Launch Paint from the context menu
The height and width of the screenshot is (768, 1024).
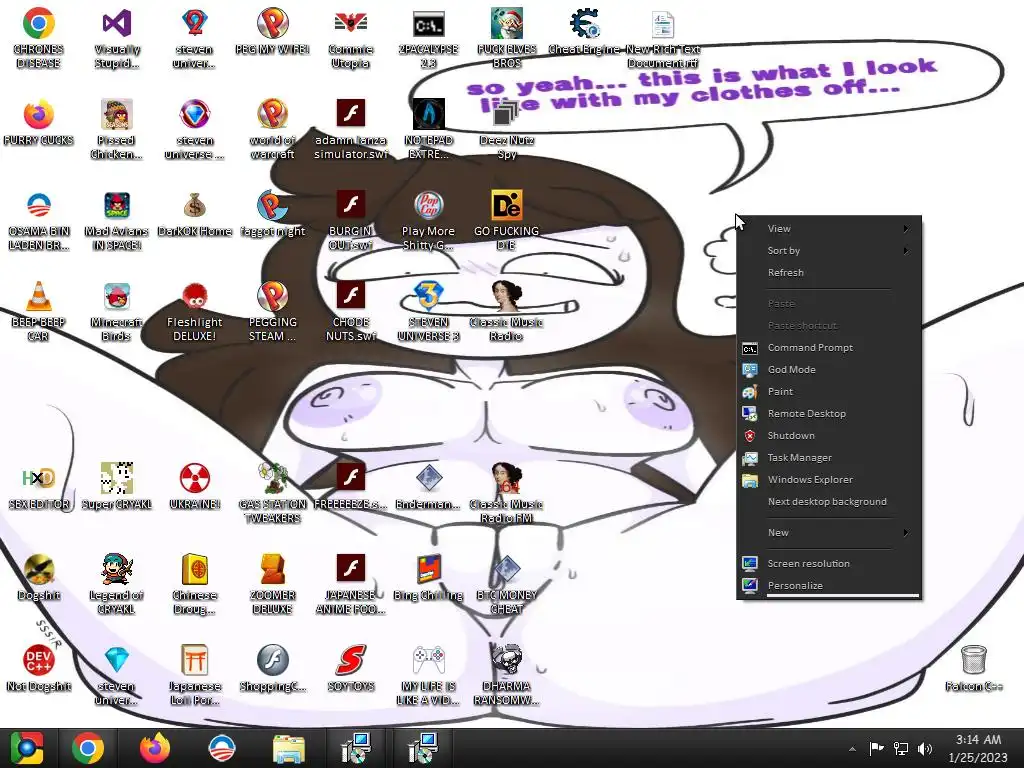pos(829,392)
